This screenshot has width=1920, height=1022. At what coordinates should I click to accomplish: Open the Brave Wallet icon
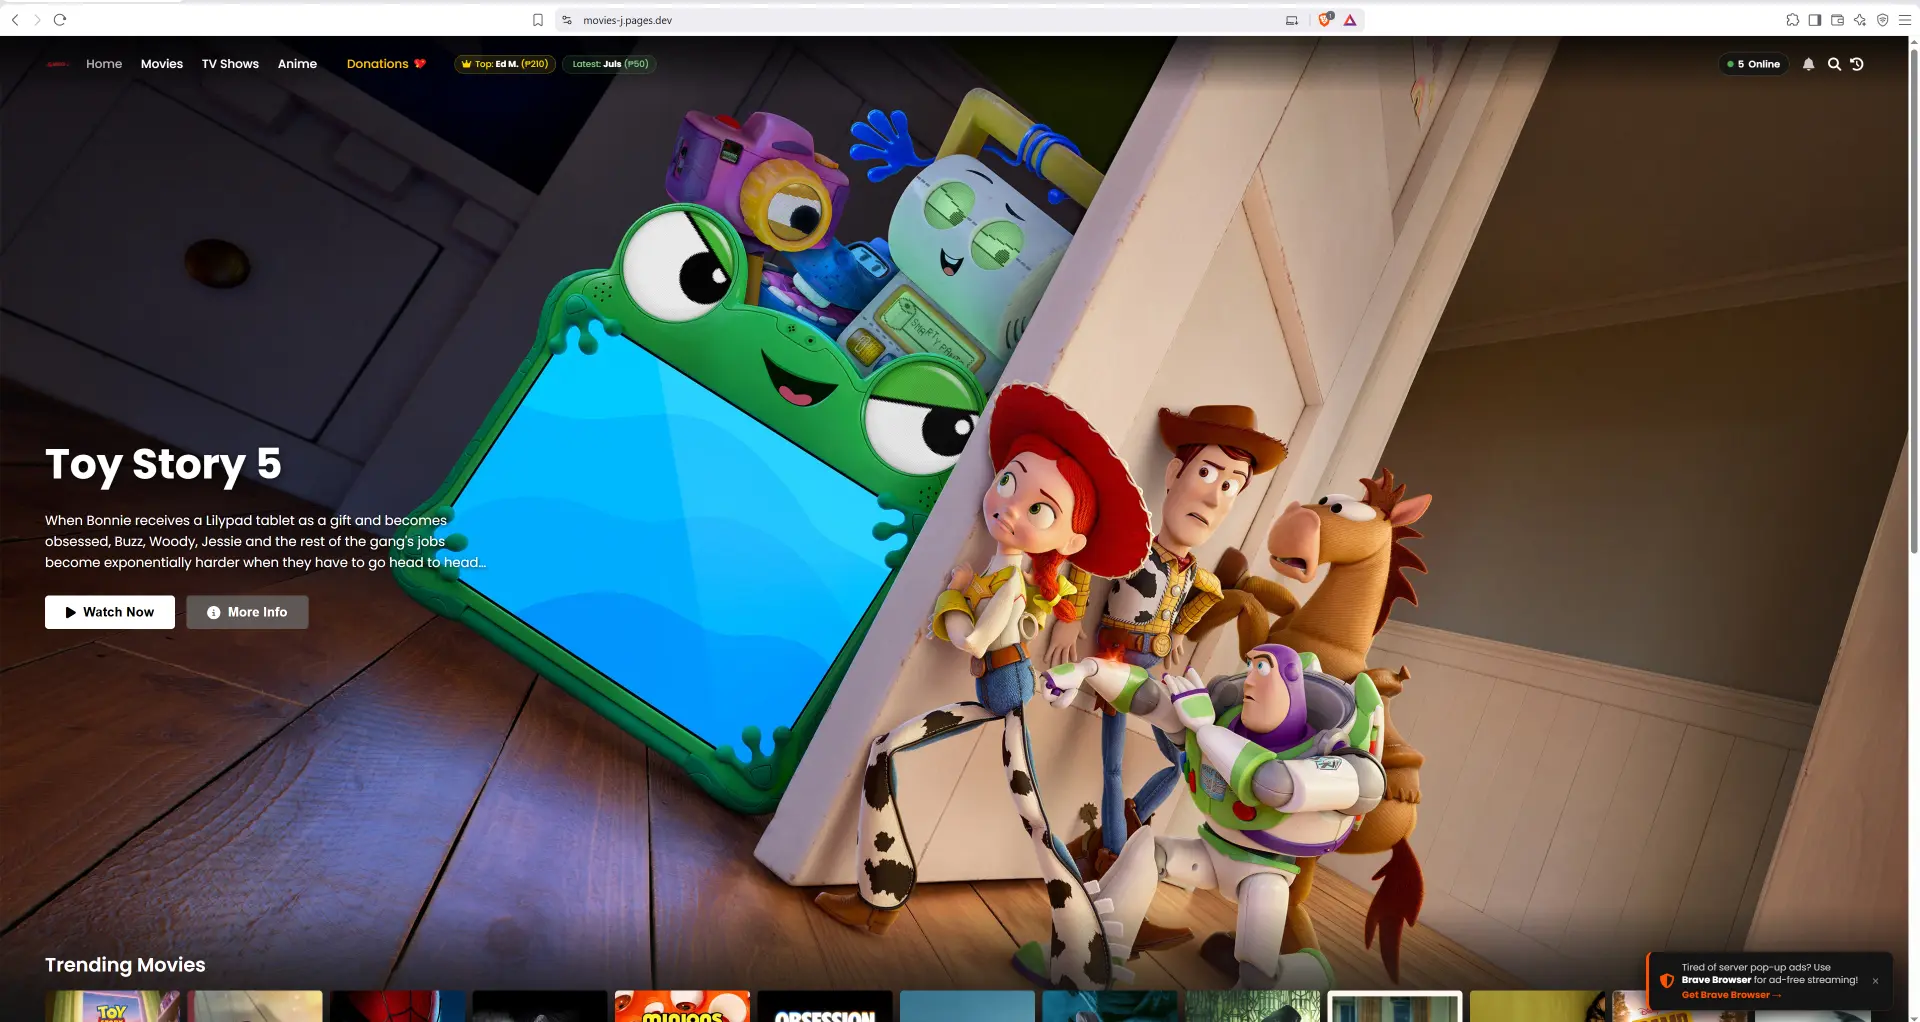(1837, 20)
